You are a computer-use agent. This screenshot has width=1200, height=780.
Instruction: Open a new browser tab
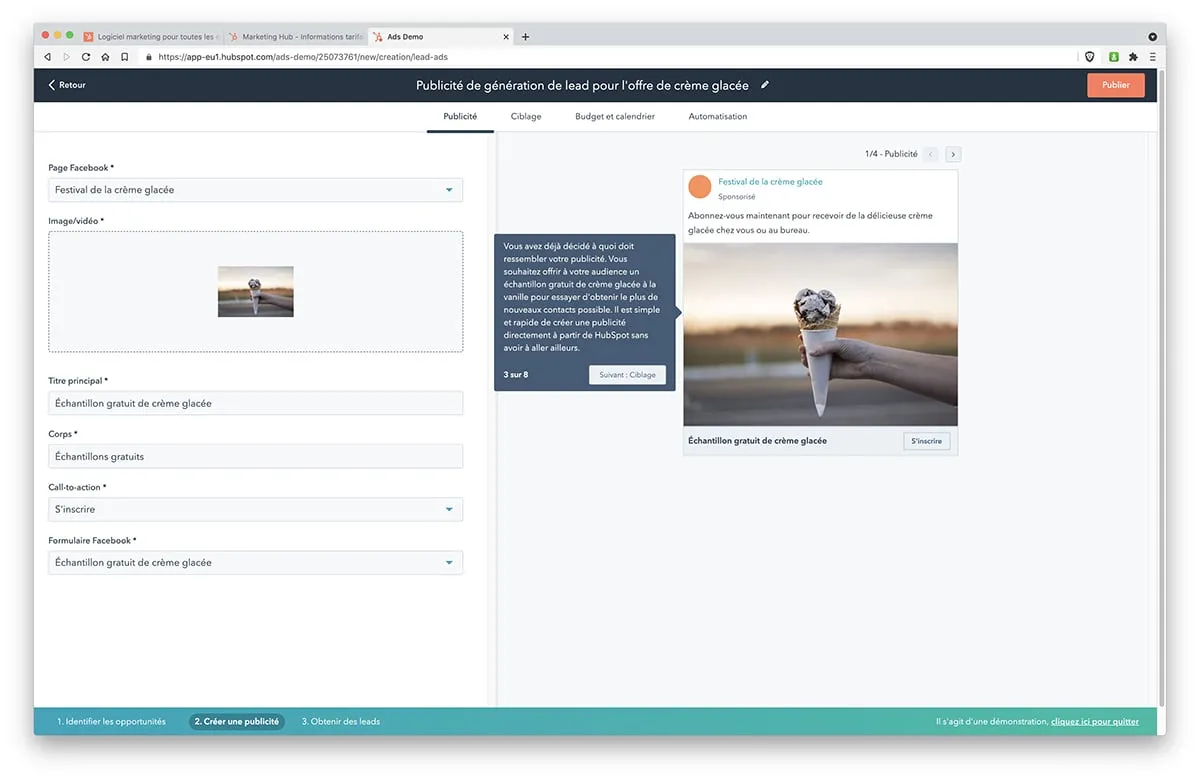(x=526, y=37)
